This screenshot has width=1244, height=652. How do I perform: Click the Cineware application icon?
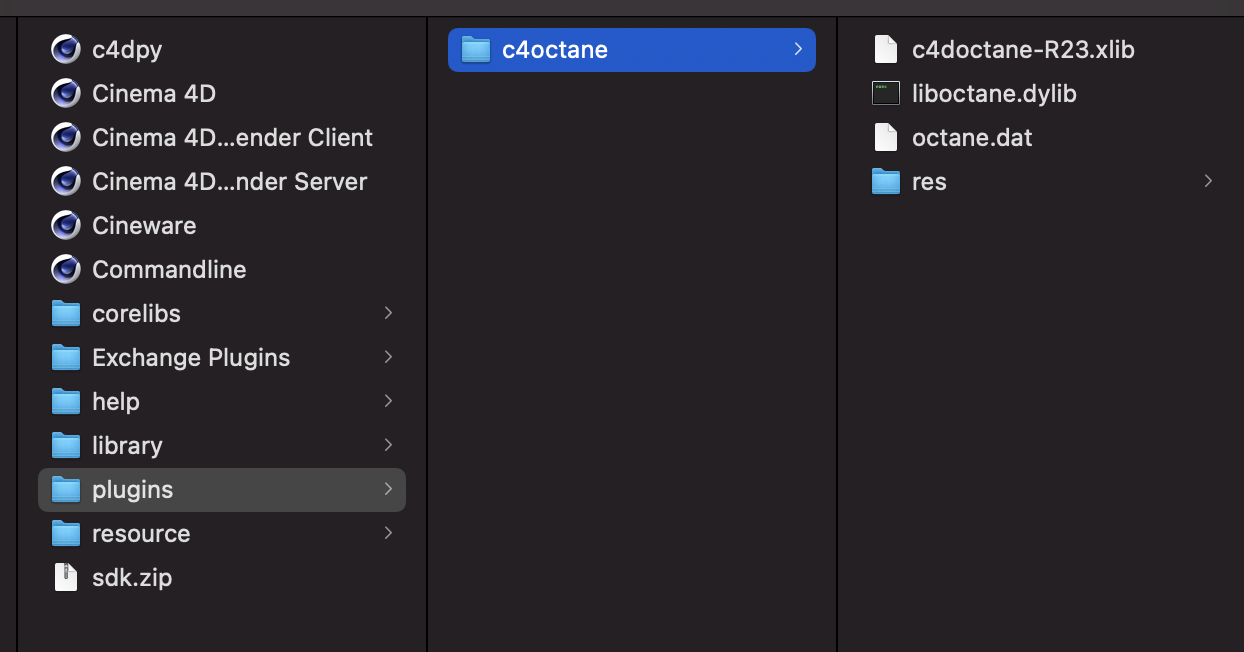coord(66,225)
